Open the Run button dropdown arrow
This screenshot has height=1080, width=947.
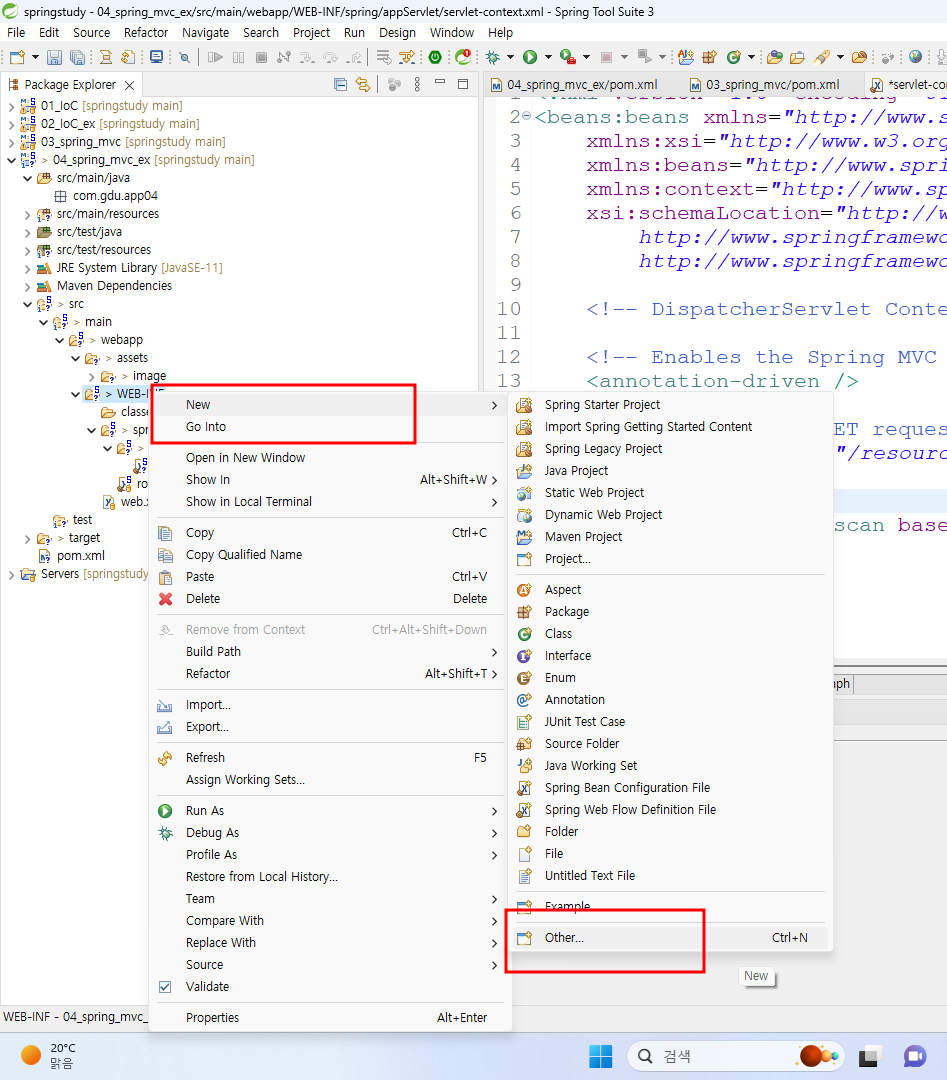click(x=548, y=57)
